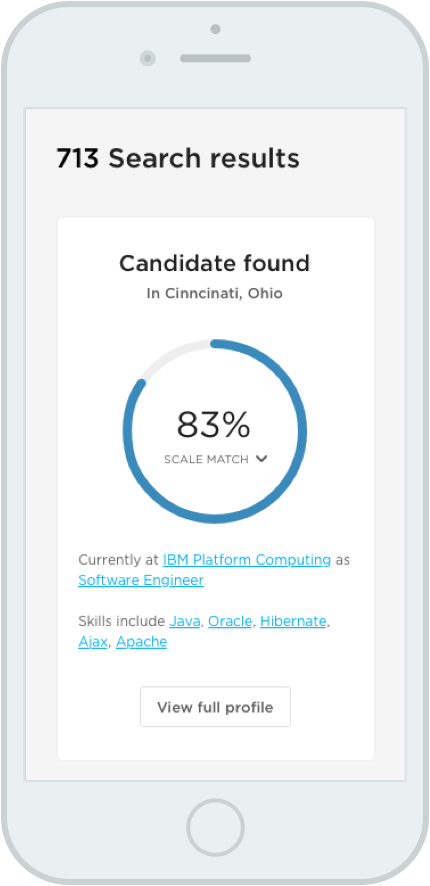430x886 pixels.
Task: Click the In Cinncinati, Ohio location text
Action: coord(215,294)
